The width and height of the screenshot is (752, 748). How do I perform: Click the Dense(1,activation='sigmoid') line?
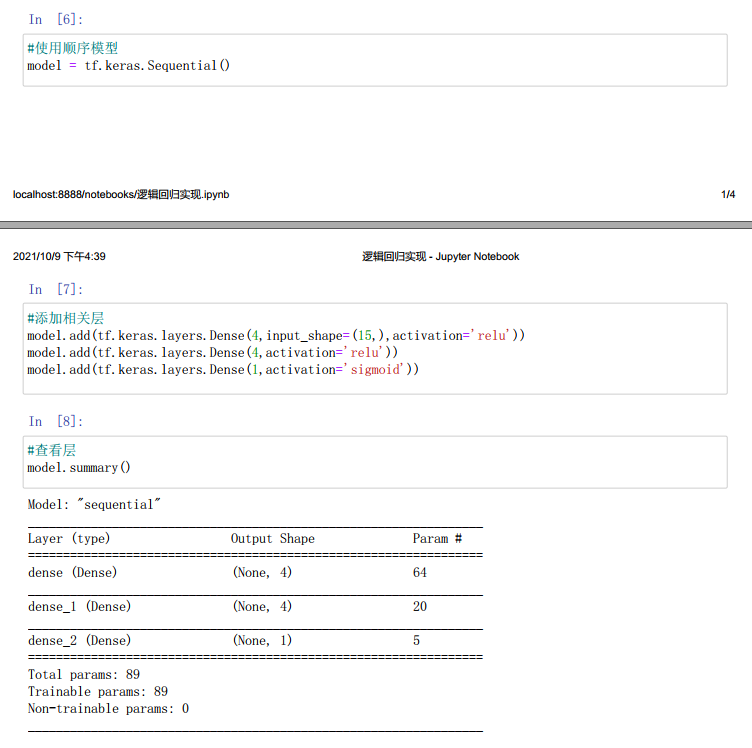(x=223, y=370)
